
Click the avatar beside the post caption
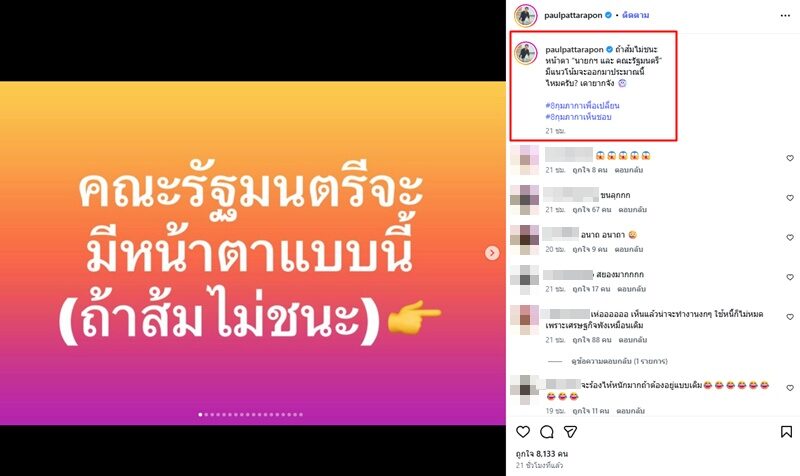pyautogui.click(x=526, y=53)
